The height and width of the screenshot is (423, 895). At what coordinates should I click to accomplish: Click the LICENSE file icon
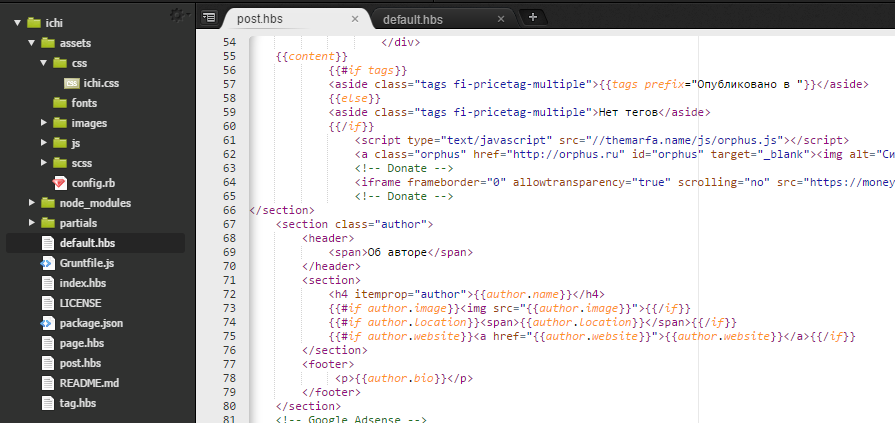(x=47, y=303)
